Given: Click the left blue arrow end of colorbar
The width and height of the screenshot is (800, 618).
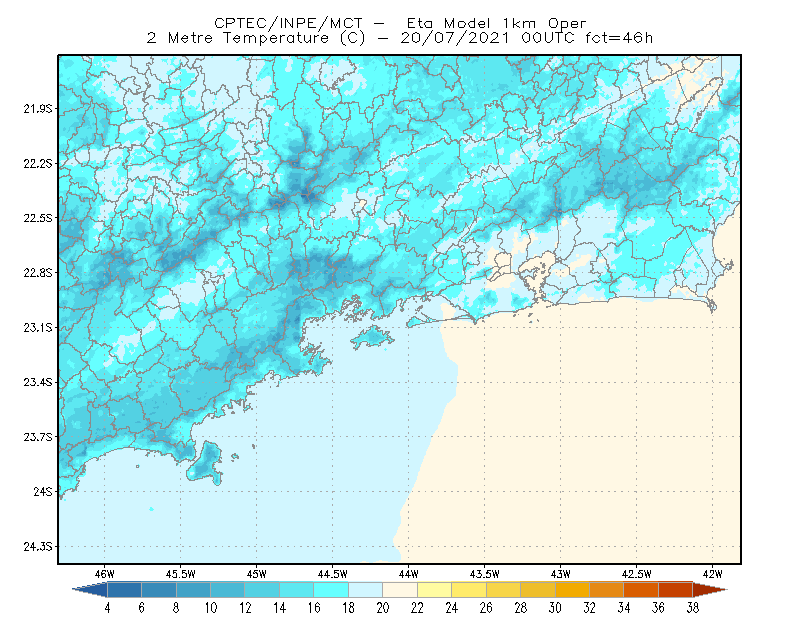Looking at the screenshot, I should click(x=90, y=590).
